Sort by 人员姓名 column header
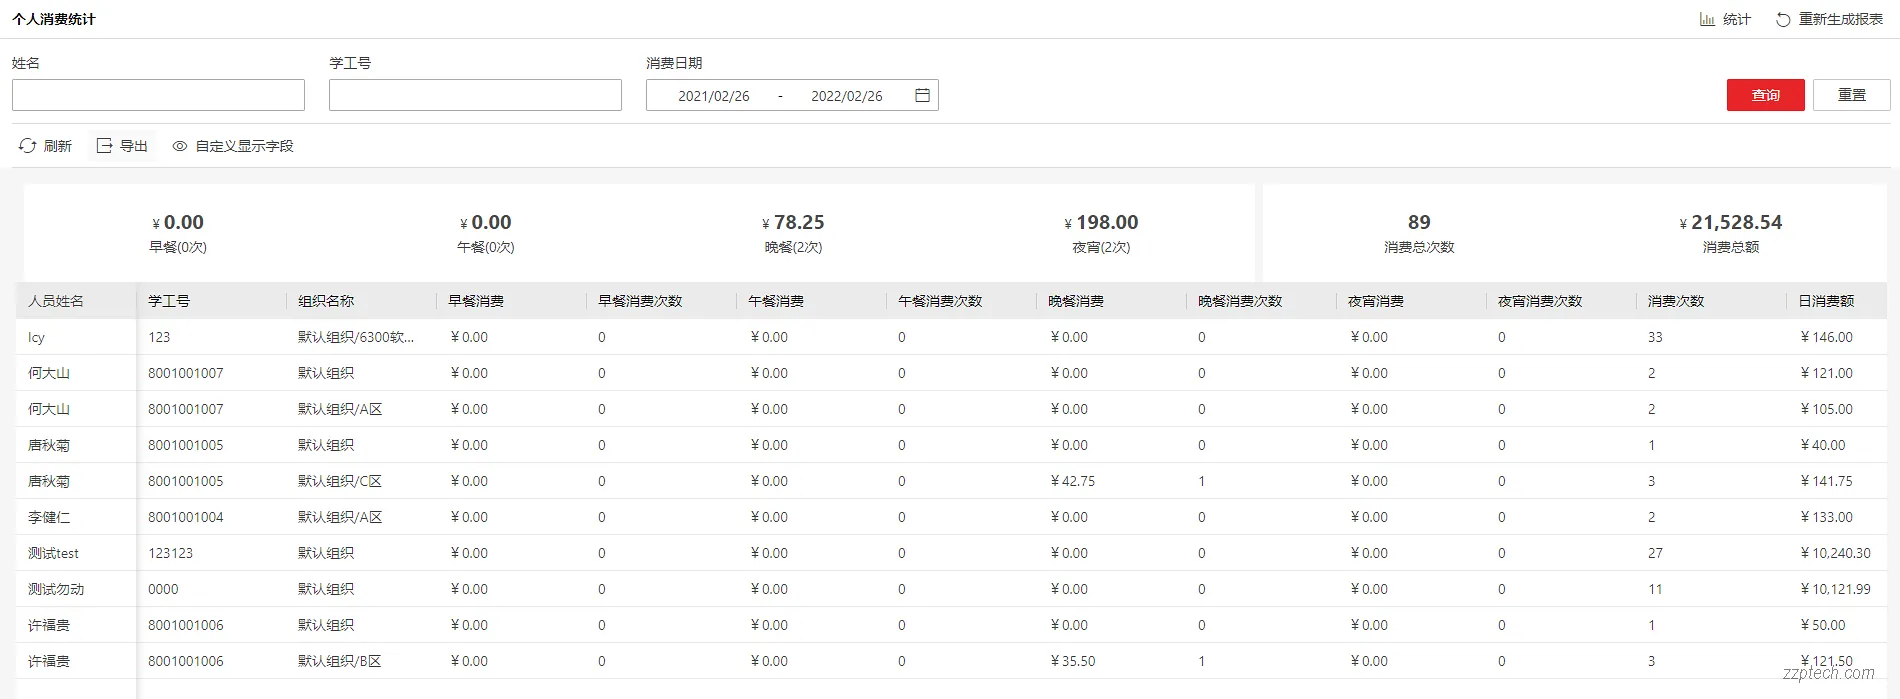The image size is (1900, 699). coord(56,301)
